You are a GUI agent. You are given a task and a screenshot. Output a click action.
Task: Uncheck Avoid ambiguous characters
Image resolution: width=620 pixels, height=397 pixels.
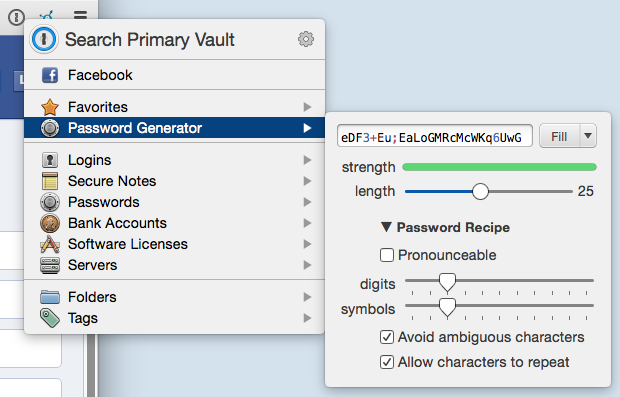click(387, 337)
